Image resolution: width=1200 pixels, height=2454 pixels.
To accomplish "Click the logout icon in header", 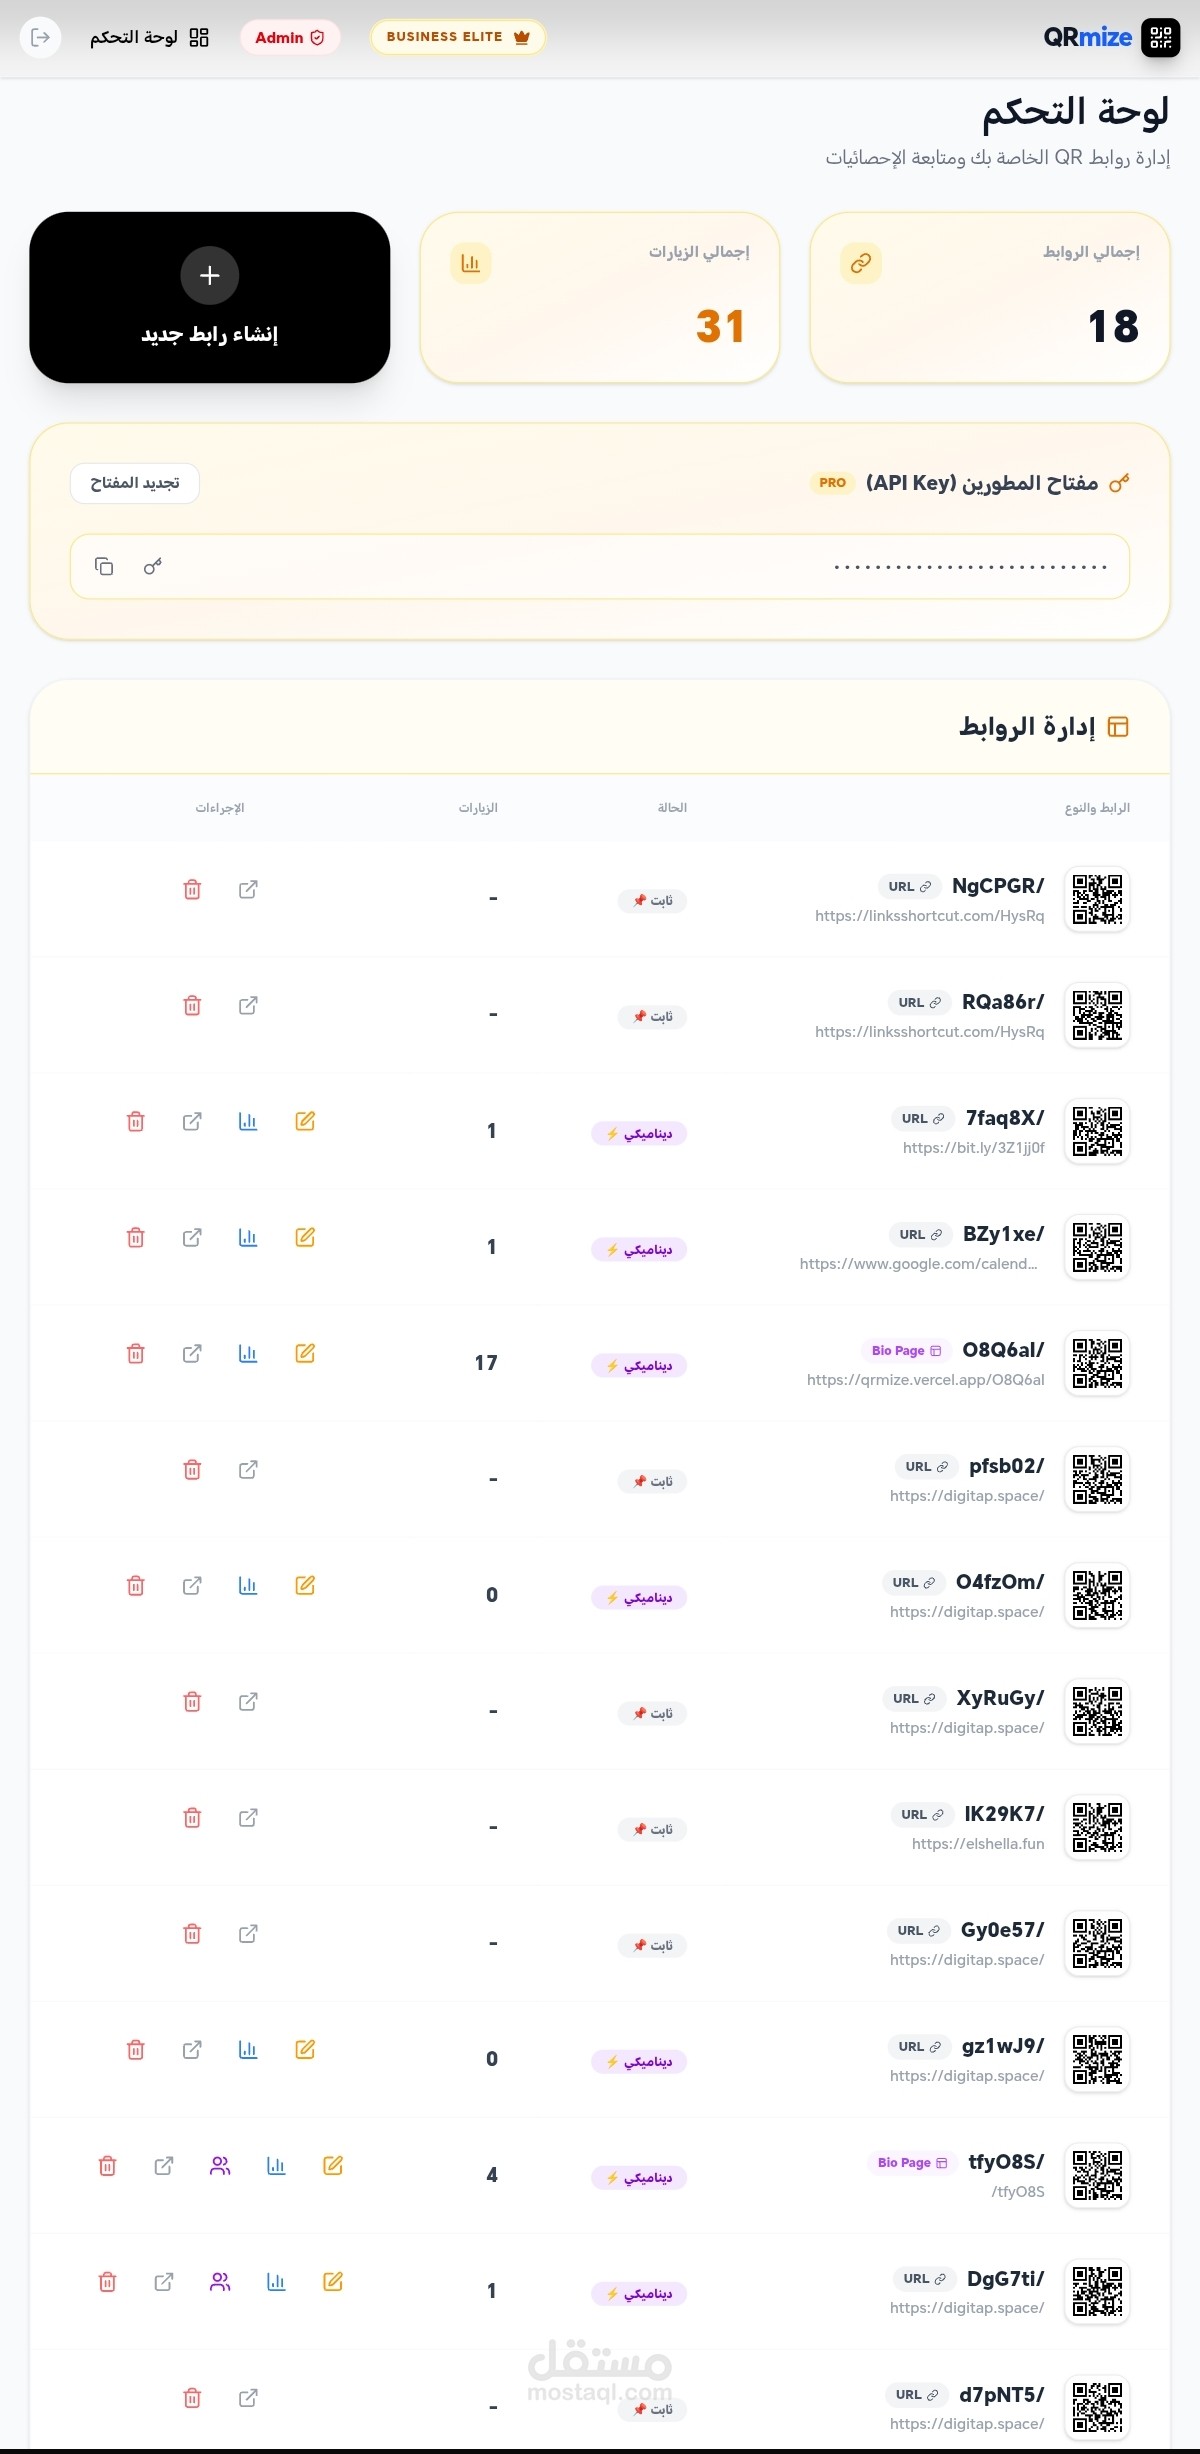I will (x=41, y=38).
